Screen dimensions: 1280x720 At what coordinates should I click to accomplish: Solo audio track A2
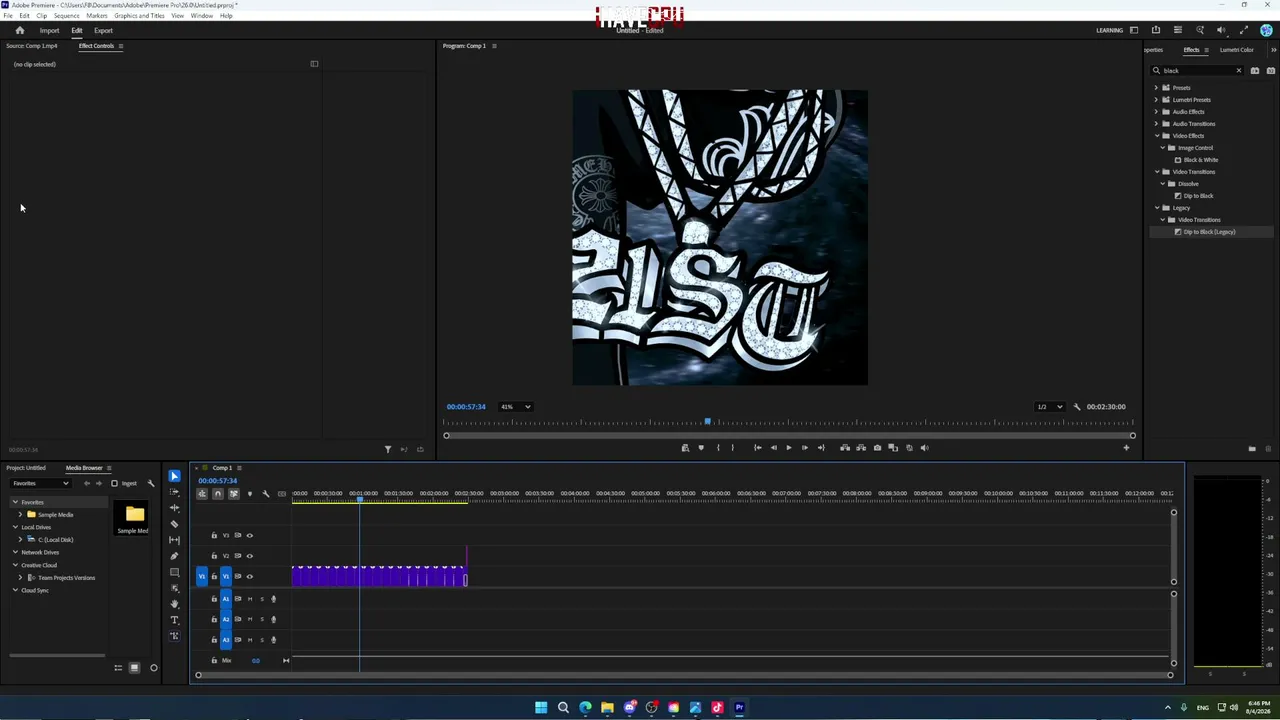click(x=262, y=619)
